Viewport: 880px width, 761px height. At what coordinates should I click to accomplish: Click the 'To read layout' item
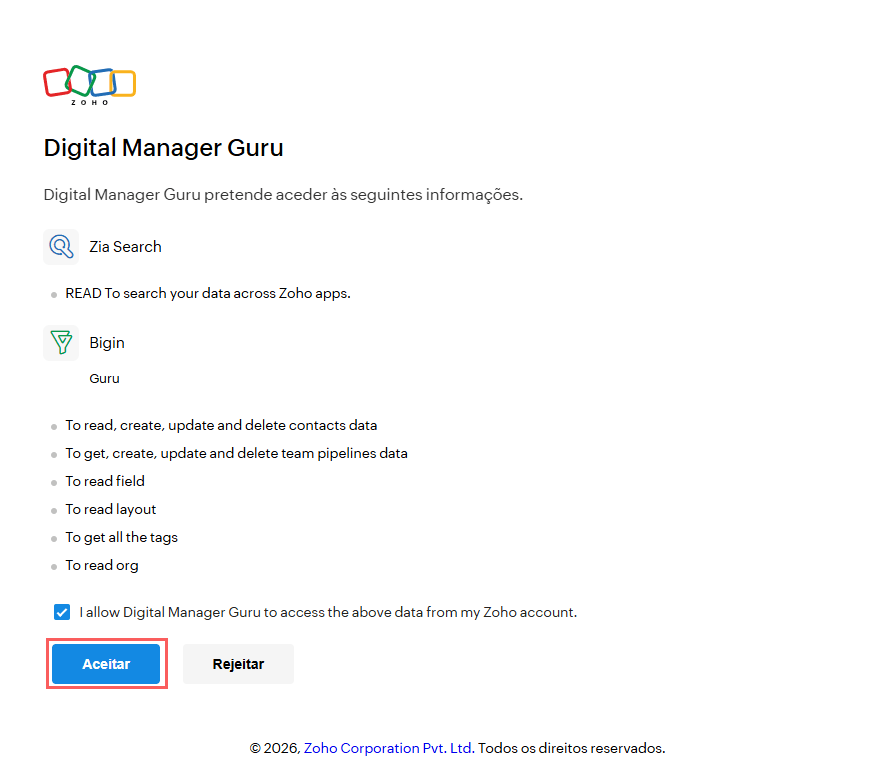[111, 510]
